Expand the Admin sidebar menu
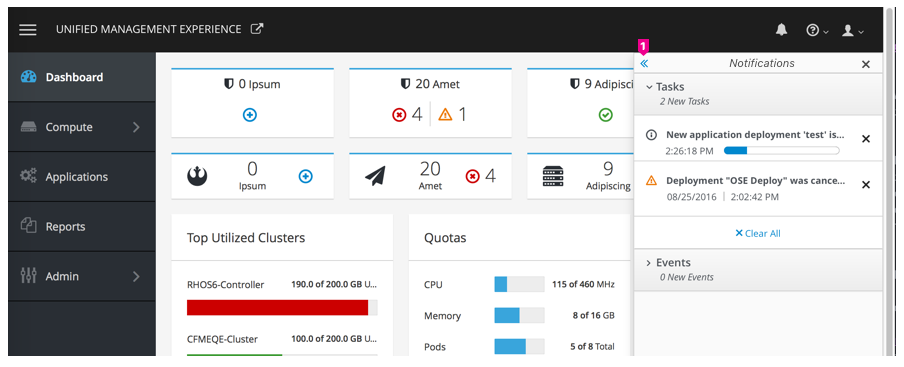This screenshot has width=904, height=367. click(82, 276)
